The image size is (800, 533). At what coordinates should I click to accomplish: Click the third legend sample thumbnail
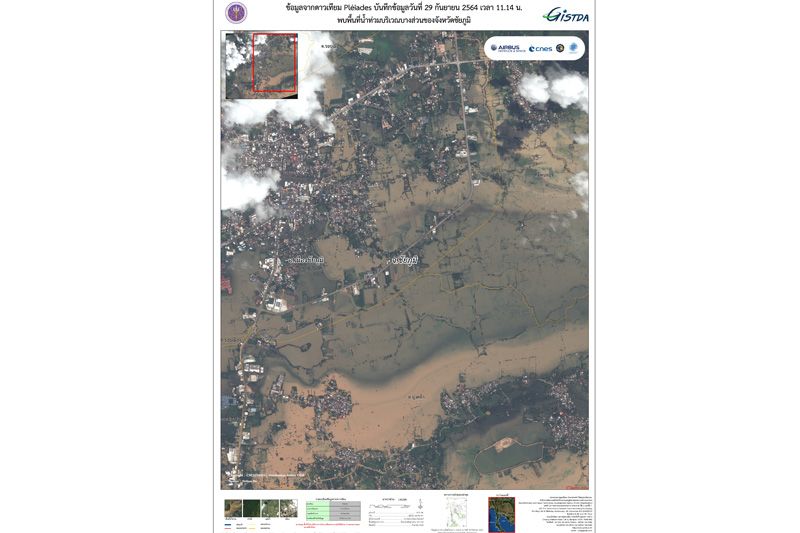pos(270,509)
